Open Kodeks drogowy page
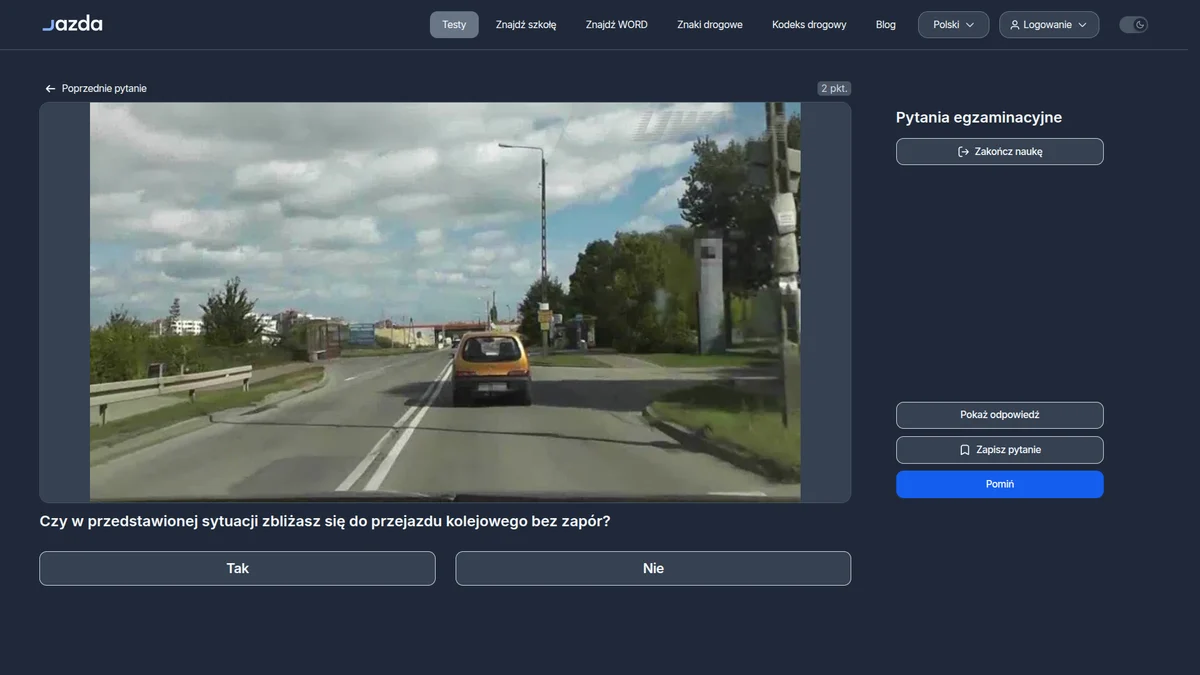The height and width of the screenshot is (675, 1200). (809, 25)
